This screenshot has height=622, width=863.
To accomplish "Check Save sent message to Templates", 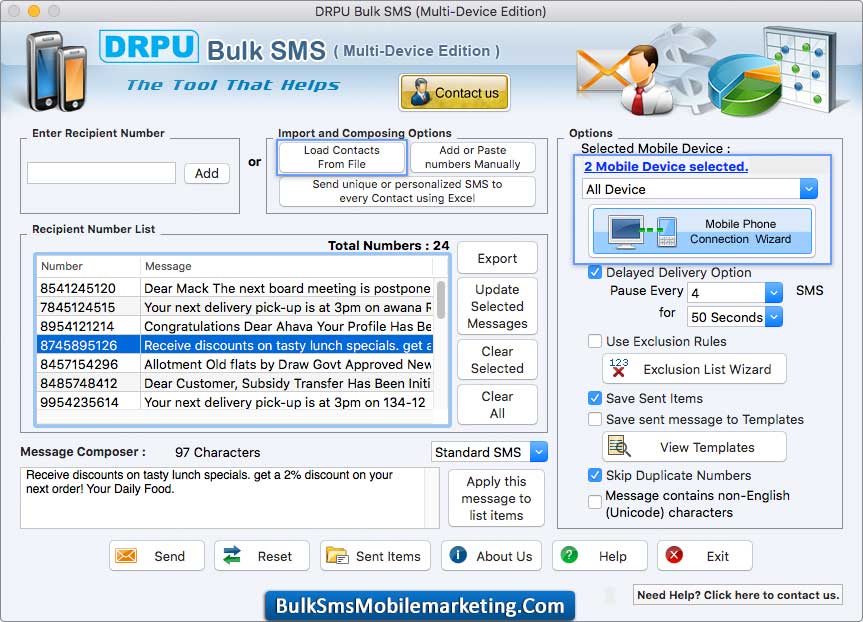I will coord(594,419).
